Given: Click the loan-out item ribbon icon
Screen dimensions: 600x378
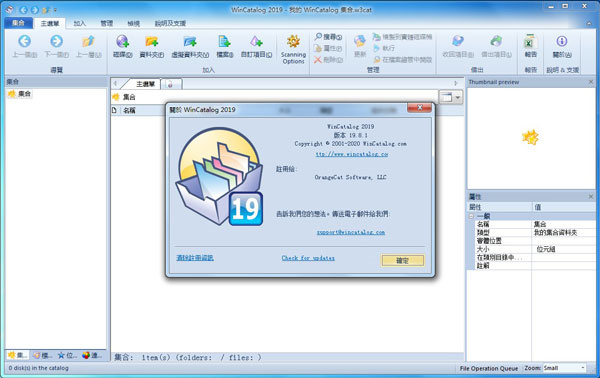Looking at the screenshot, I should click(496, 46).
